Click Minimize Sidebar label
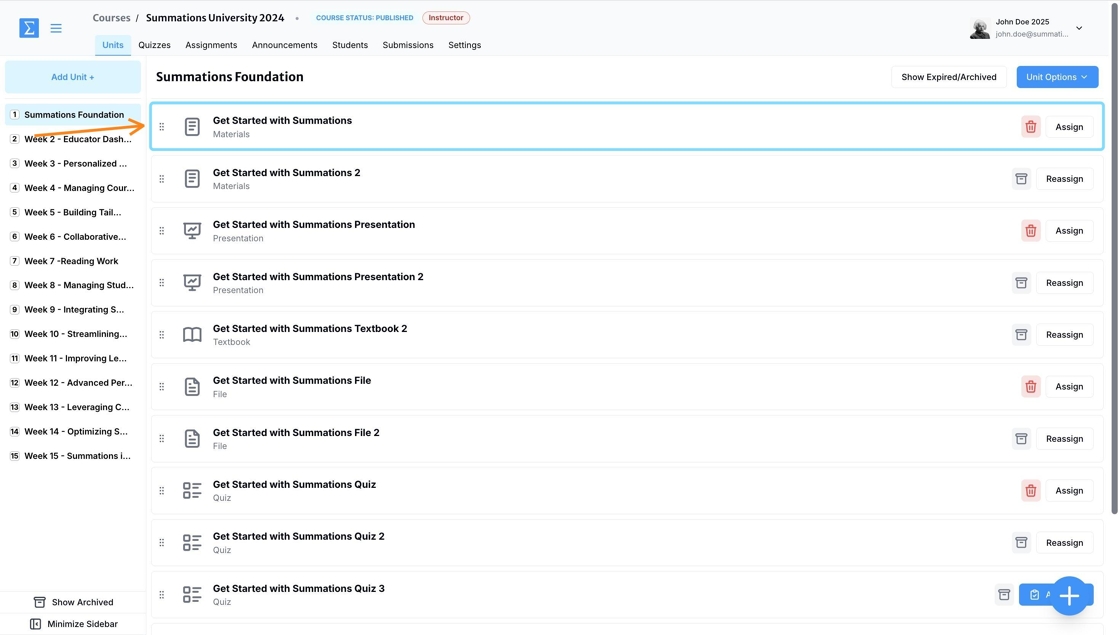 click(x=82, y=624)
